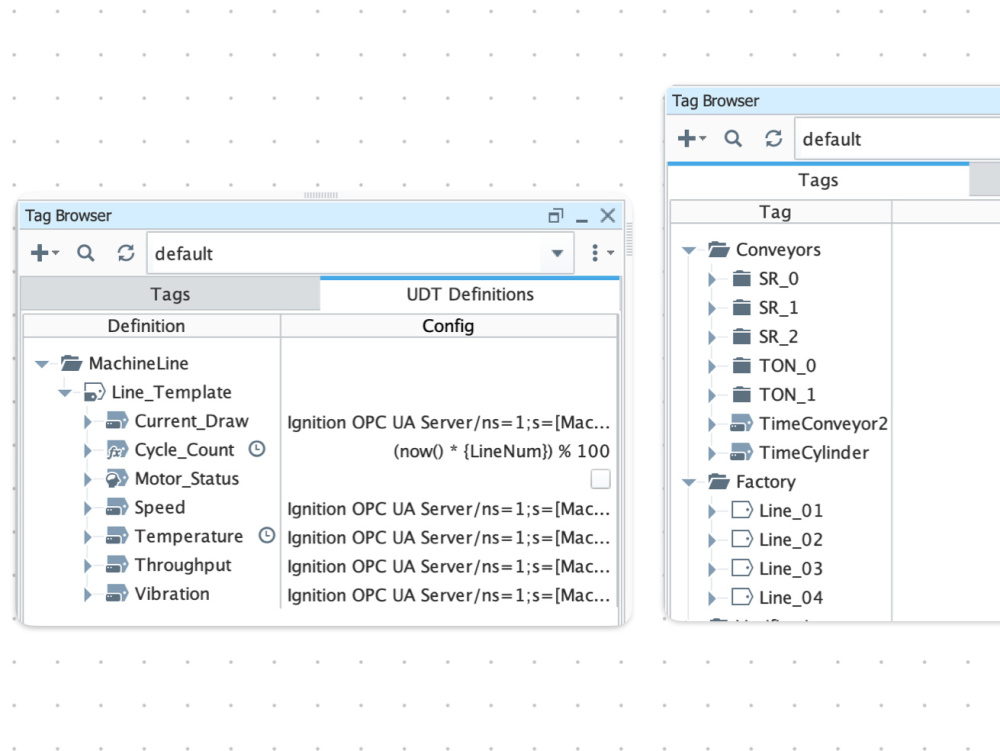Click the Config column header
Screen dimensions: 1000x751
(x=448, y=326)
